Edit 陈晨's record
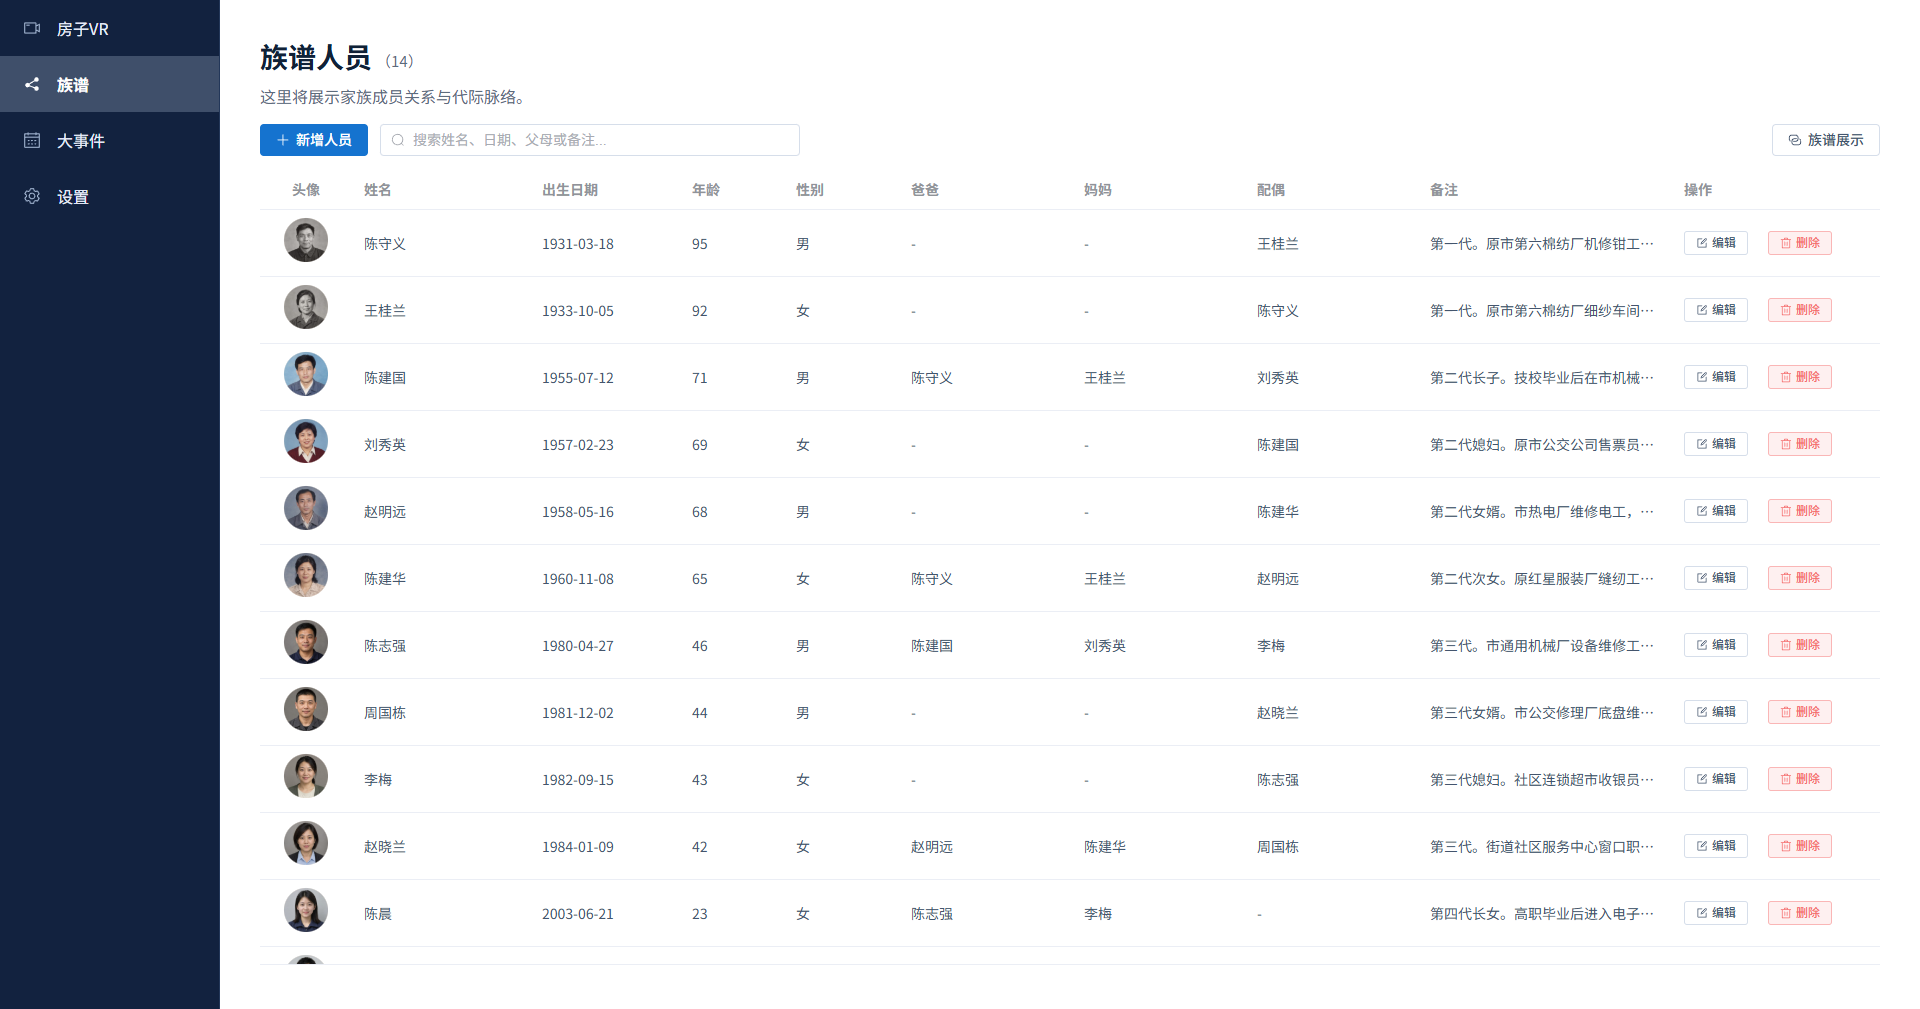Image resolution: width=1920 pixels, height=1009 pixels. click(x=1716, y=913)
